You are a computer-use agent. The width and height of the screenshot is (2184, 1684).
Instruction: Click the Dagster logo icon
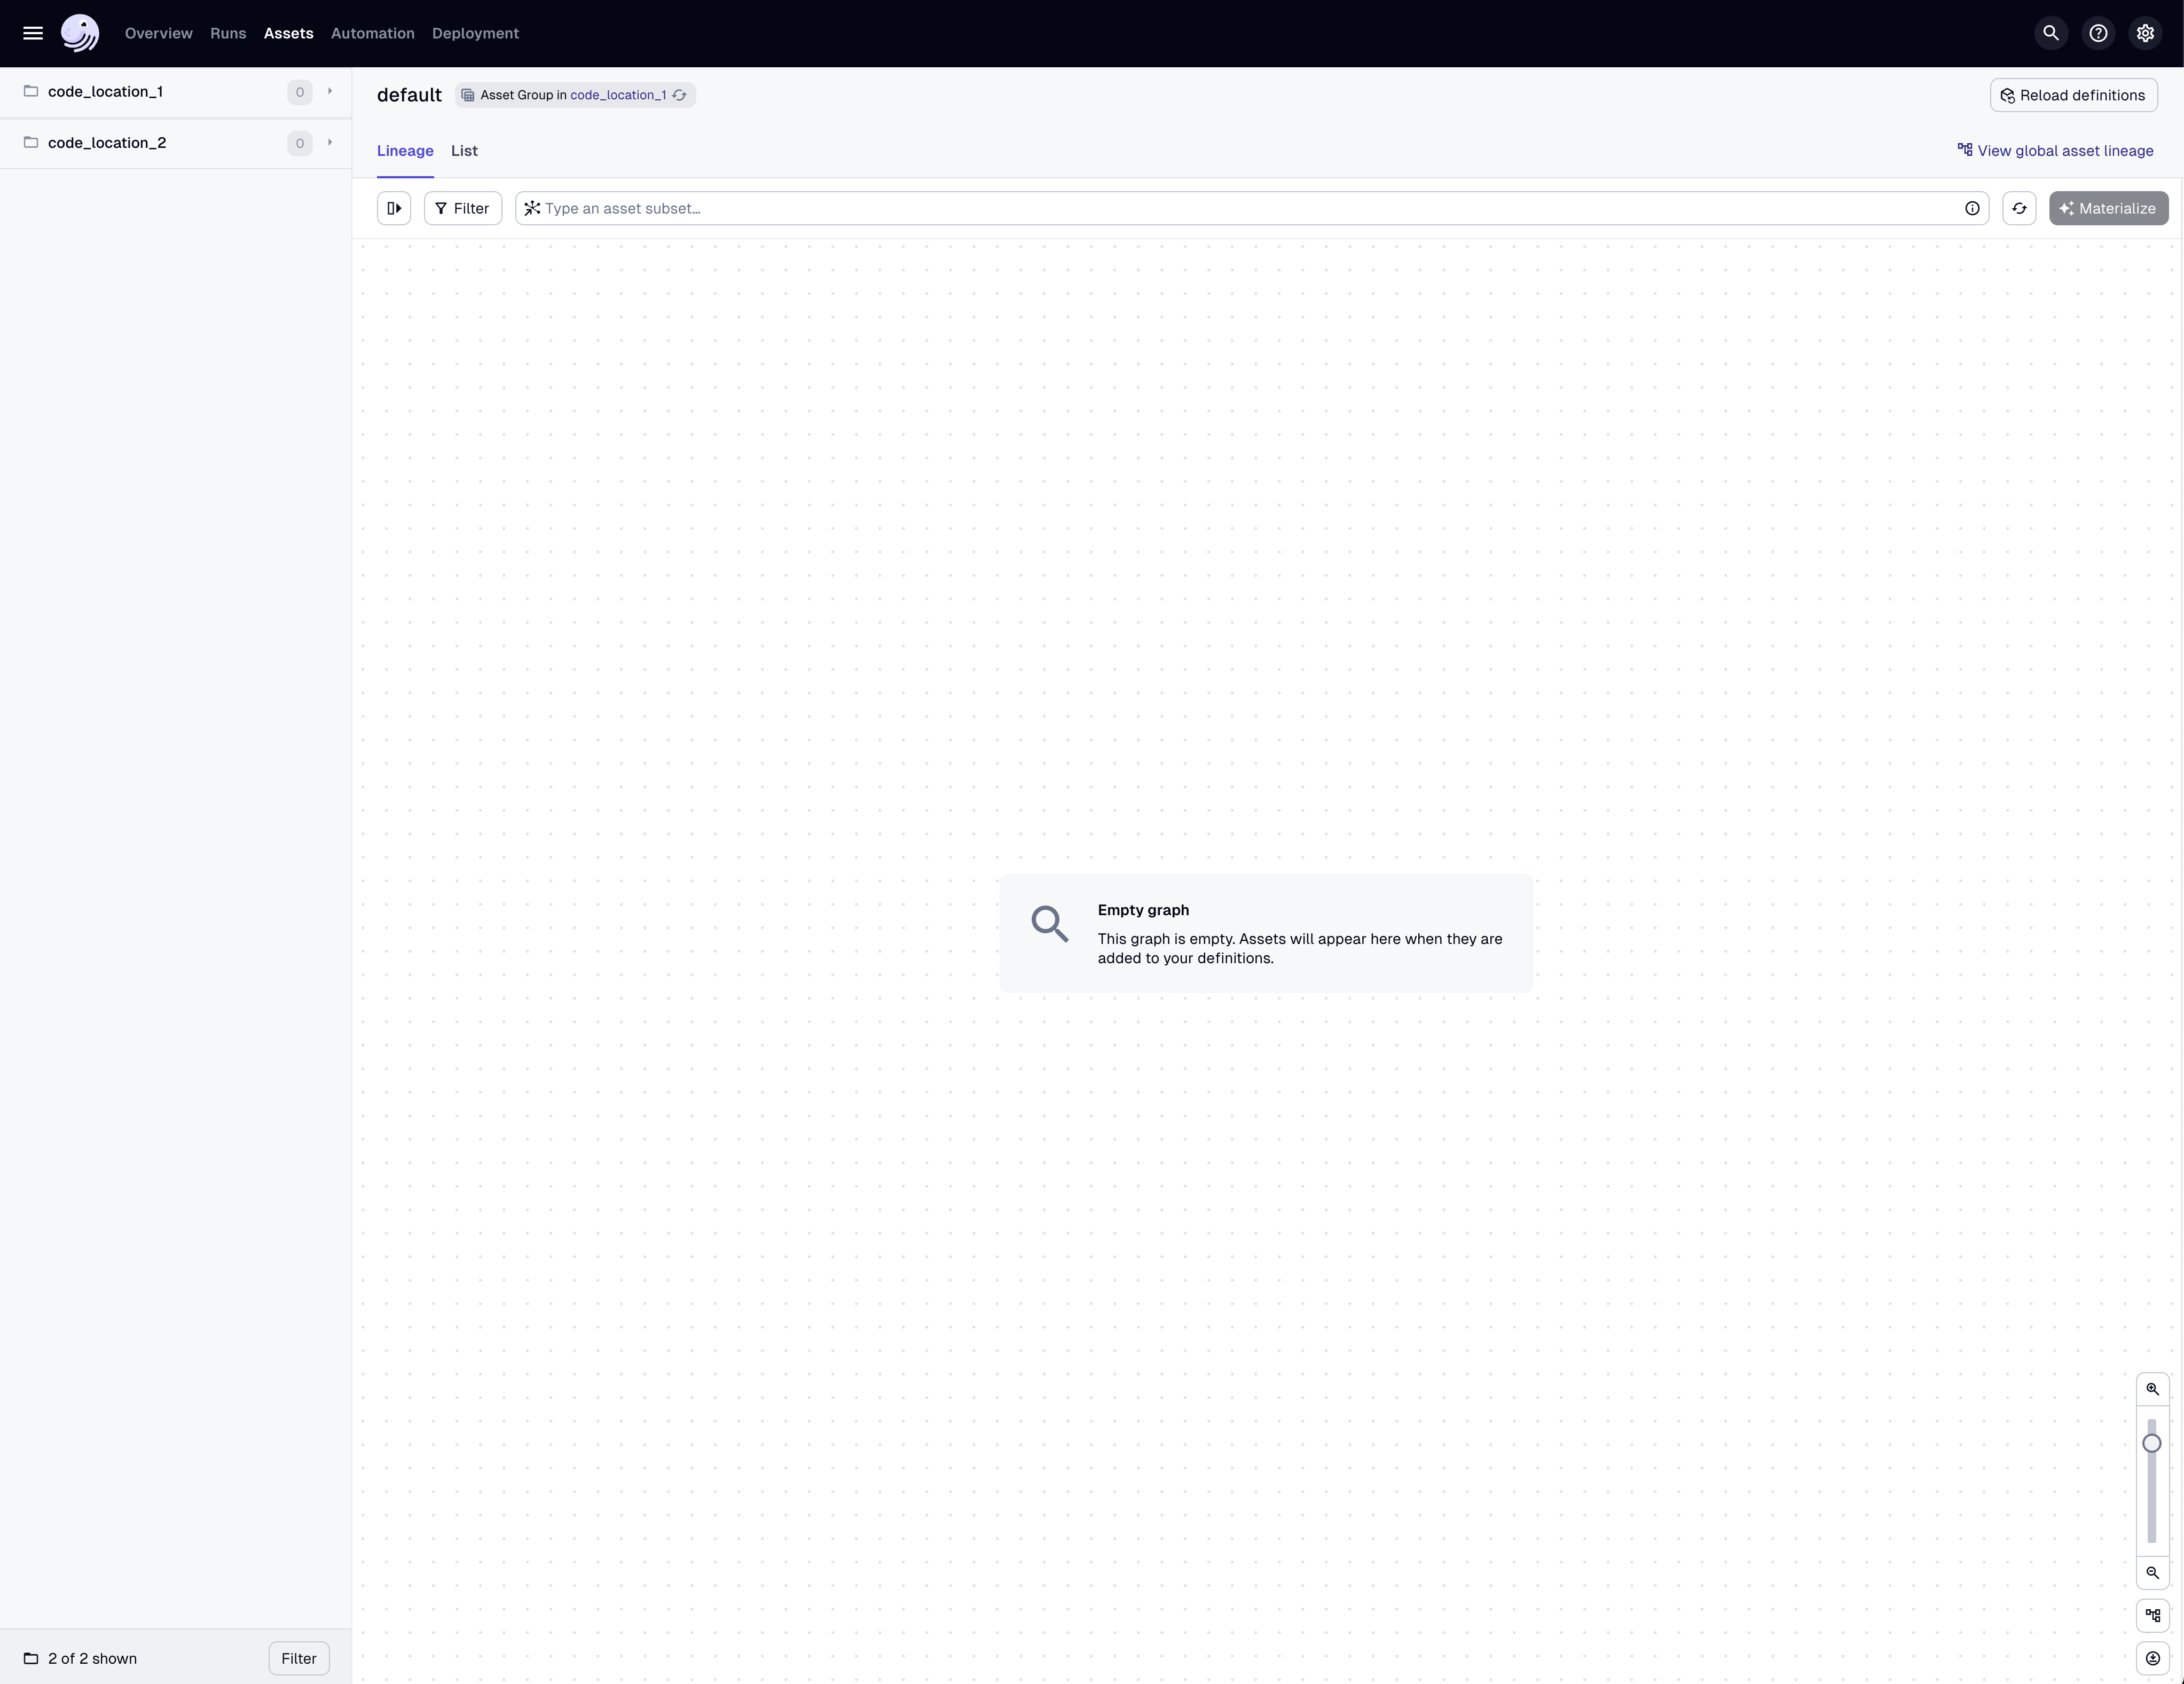tap(80, 33)
